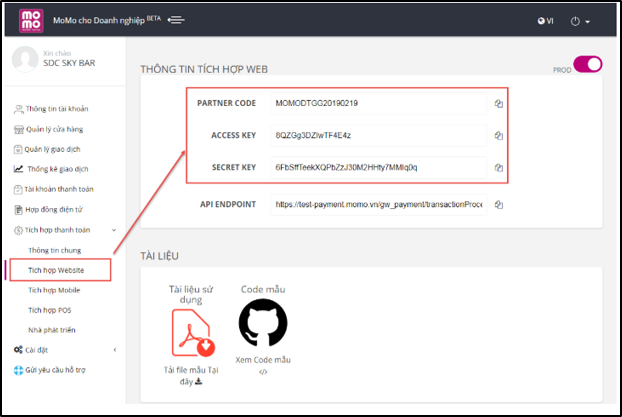Screen dimensions: 622x417
Task: Click Tải file mẫu Tại đây link
Action: coord(191,376)
